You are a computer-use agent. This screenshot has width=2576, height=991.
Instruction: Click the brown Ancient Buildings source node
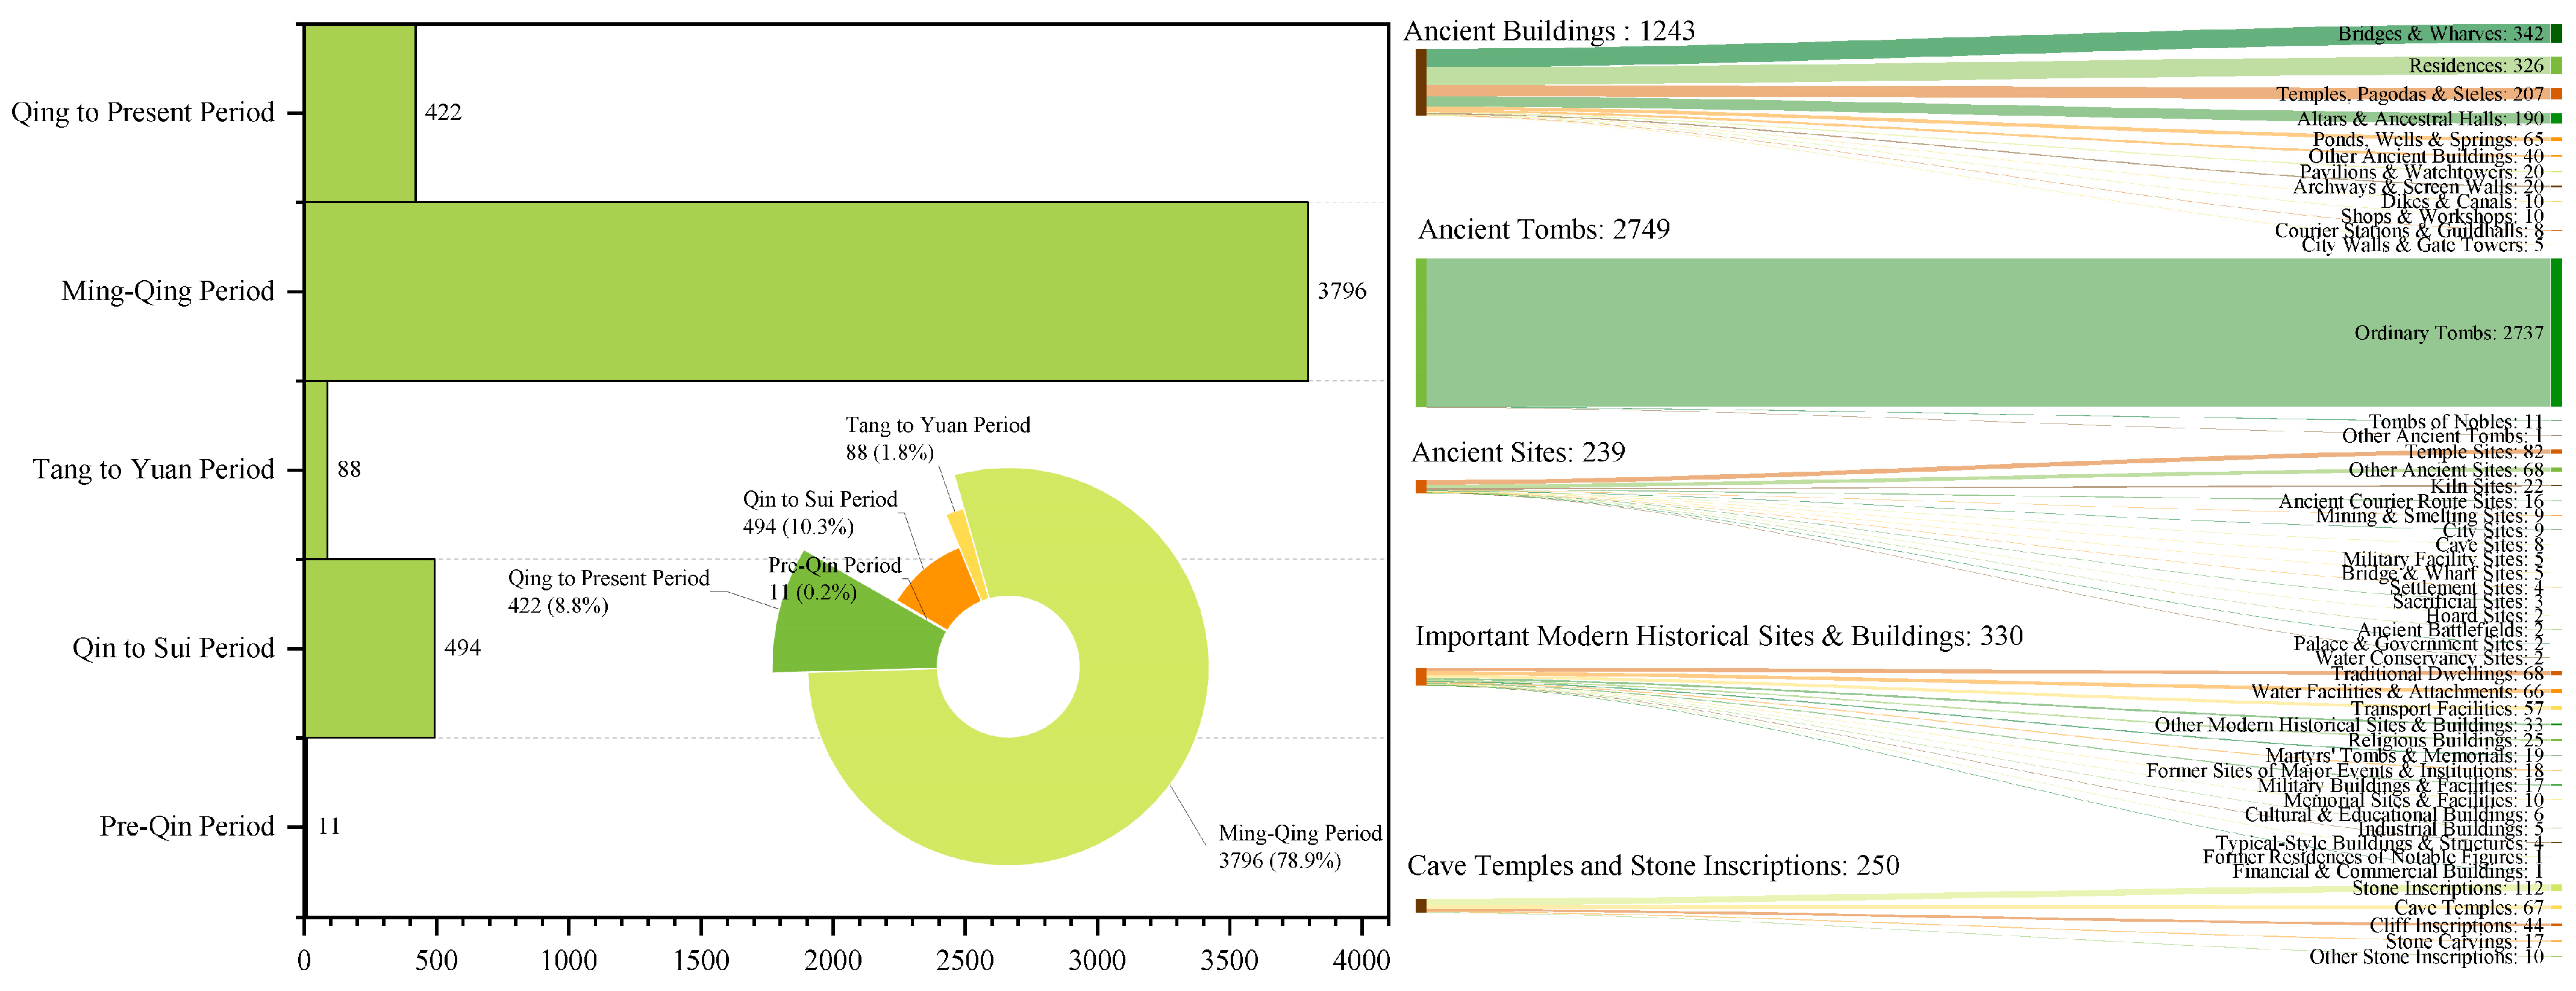(x=1421, y=82)
